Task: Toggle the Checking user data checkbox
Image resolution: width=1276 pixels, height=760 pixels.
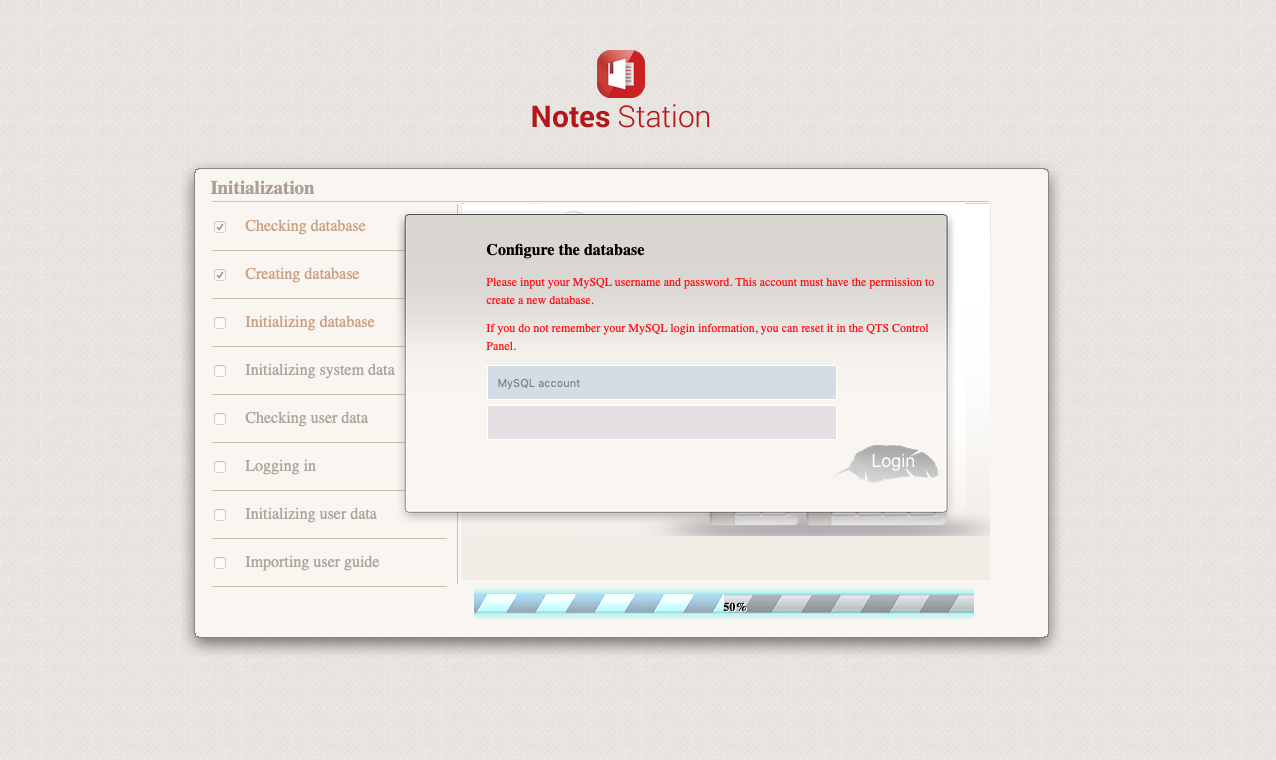Action: coord(220,419)
